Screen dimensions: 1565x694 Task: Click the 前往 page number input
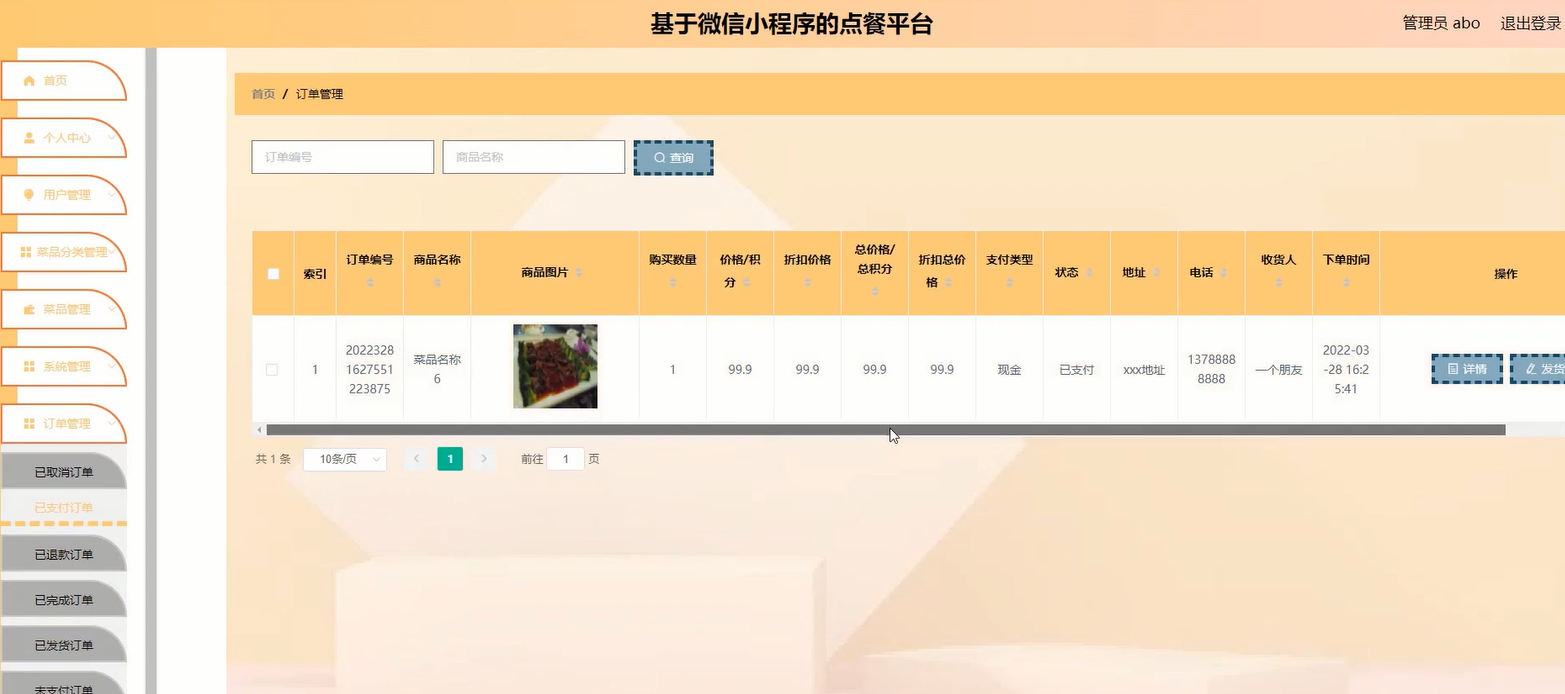(x=566, y=459)
